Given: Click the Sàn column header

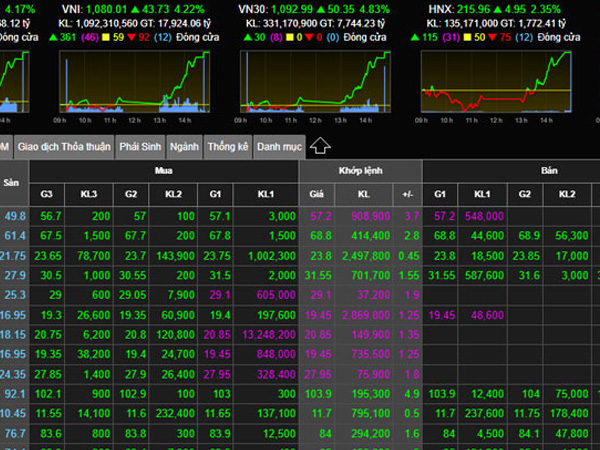Looking at the screenshot, I should (12, 182).
